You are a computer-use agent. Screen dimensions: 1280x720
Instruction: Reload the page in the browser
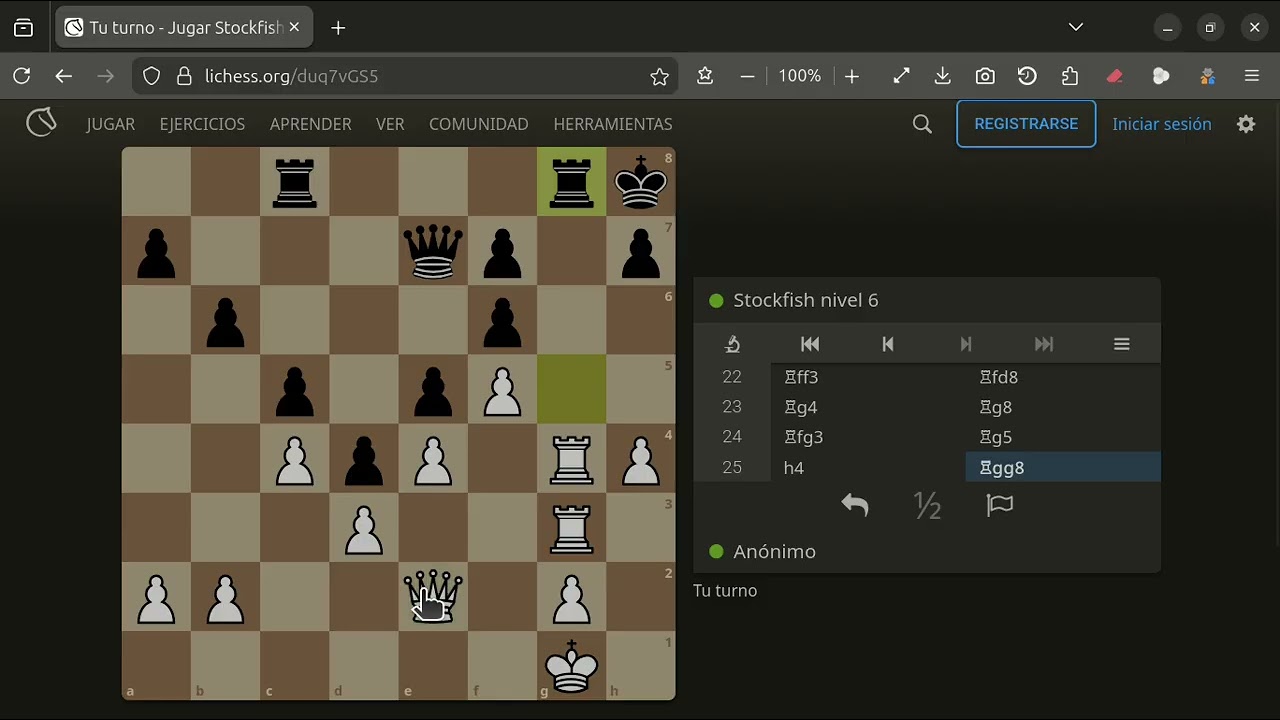point(22,76)
